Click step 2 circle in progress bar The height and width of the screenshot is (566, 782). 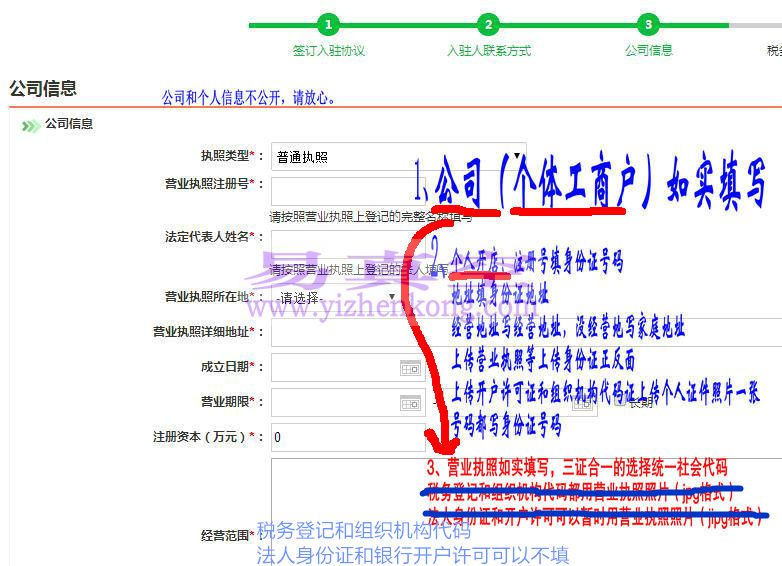(x=488, y=25)
